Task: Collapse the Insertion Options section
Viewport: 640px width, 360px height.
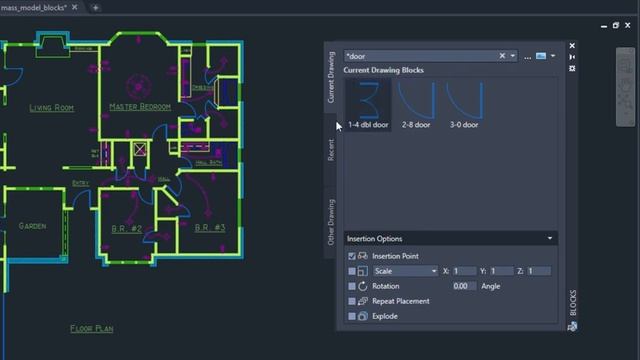Action: pyautogui.click(x=550, y=238)
